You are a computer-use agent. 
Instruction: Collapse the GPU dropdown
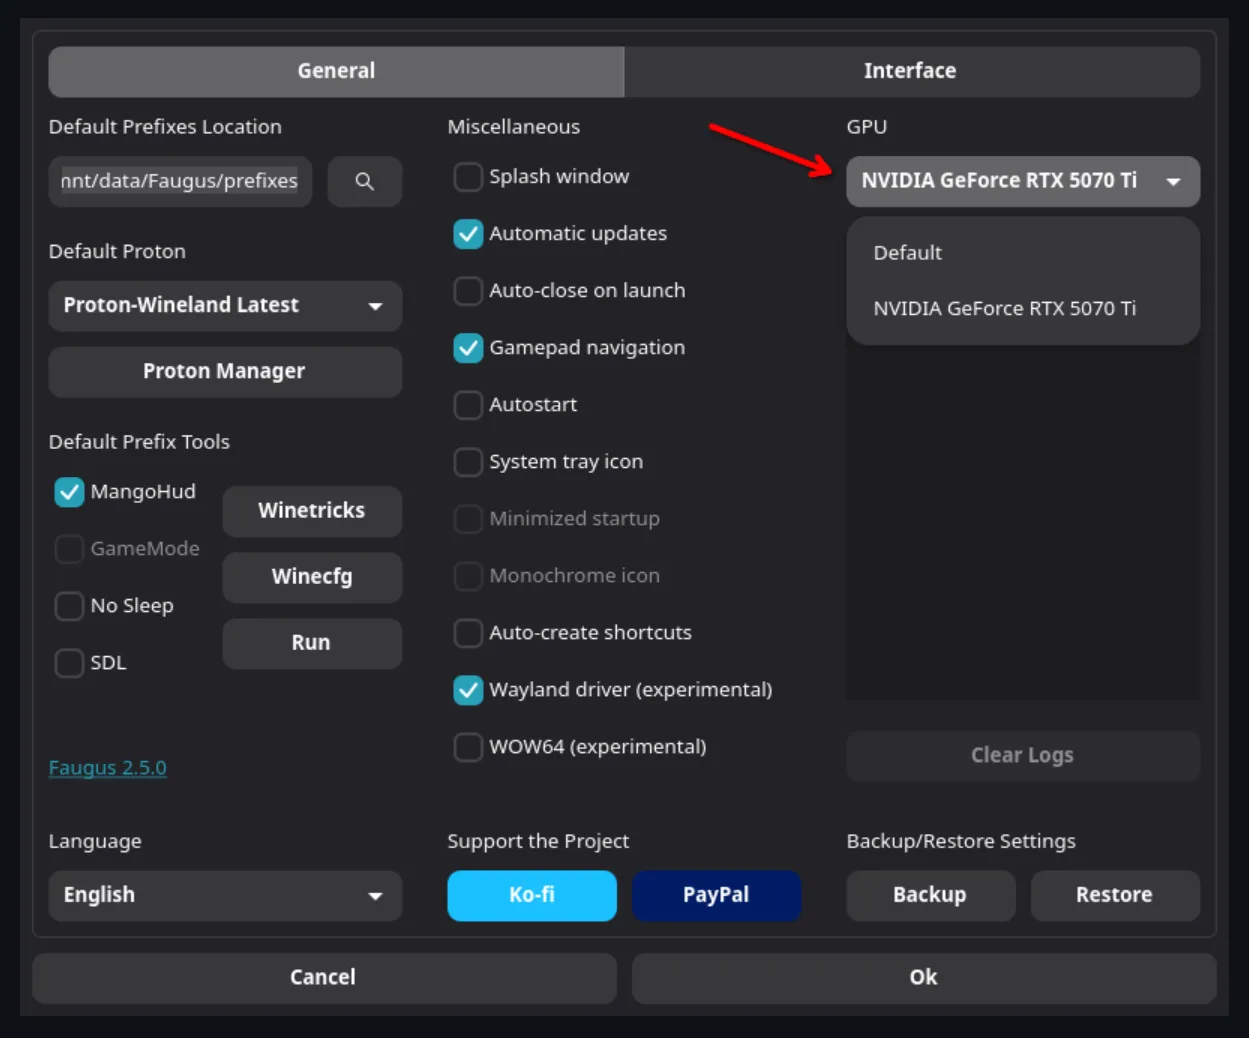[x=1023, y=181]
